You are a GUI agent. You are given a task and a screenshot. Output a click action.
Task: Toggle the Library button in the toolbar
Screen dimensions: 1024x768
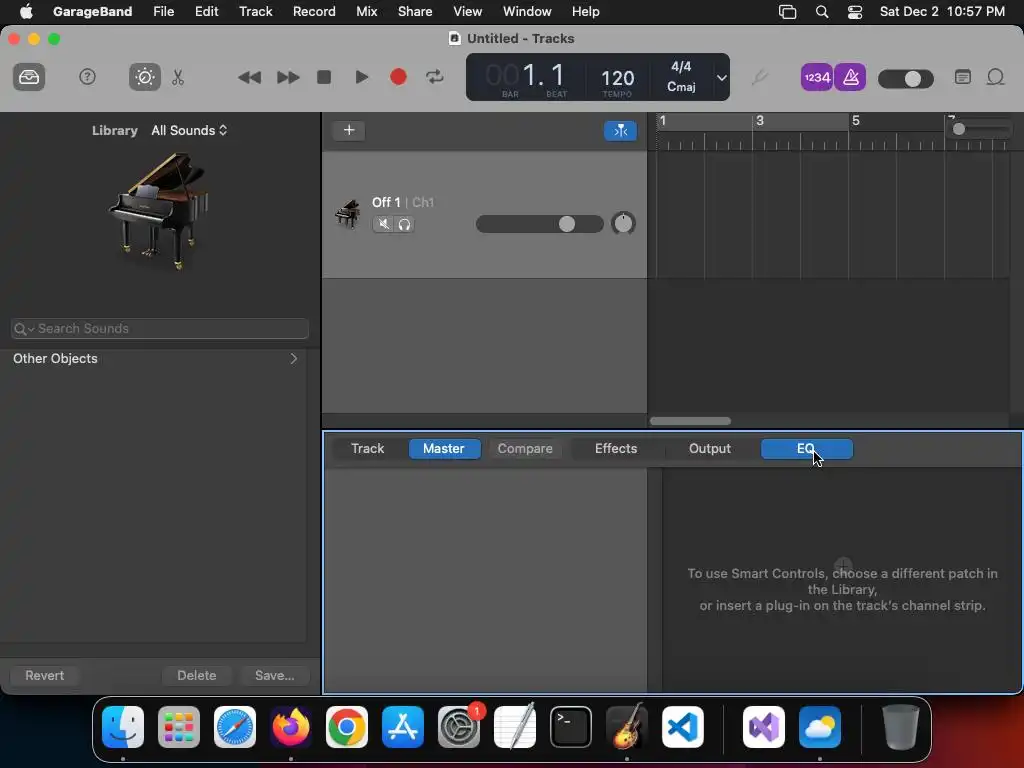(x=29, y=77)
